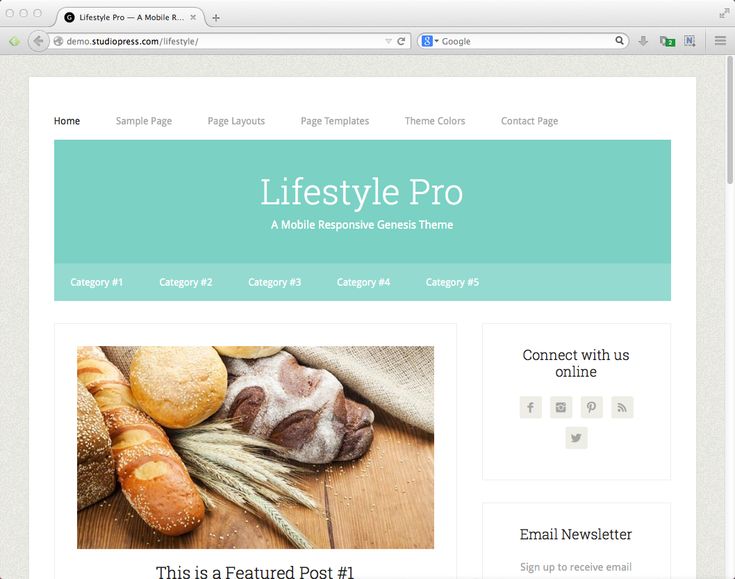Reload the page with refresh icon
Viewport: 735px width, 579px height.
(401, 41)
